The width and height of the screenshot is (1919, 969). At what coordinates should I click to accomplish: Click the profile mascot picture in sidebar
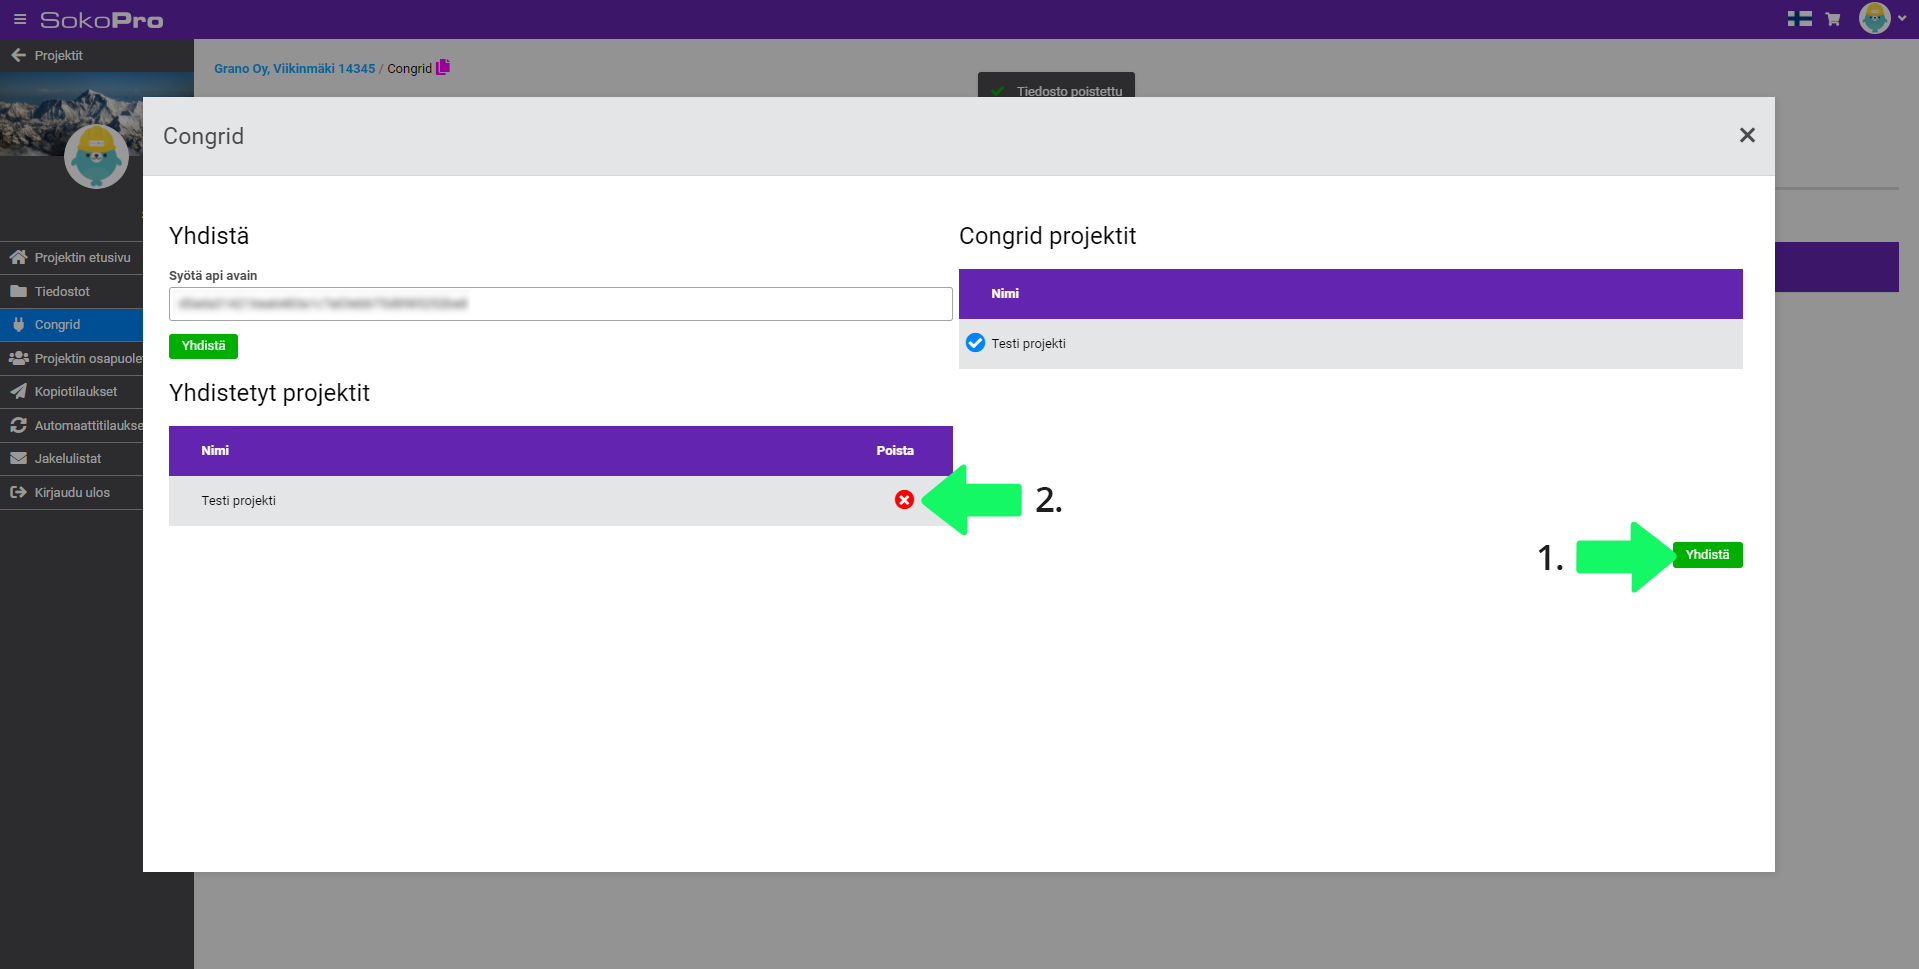(x=96, y=157)
